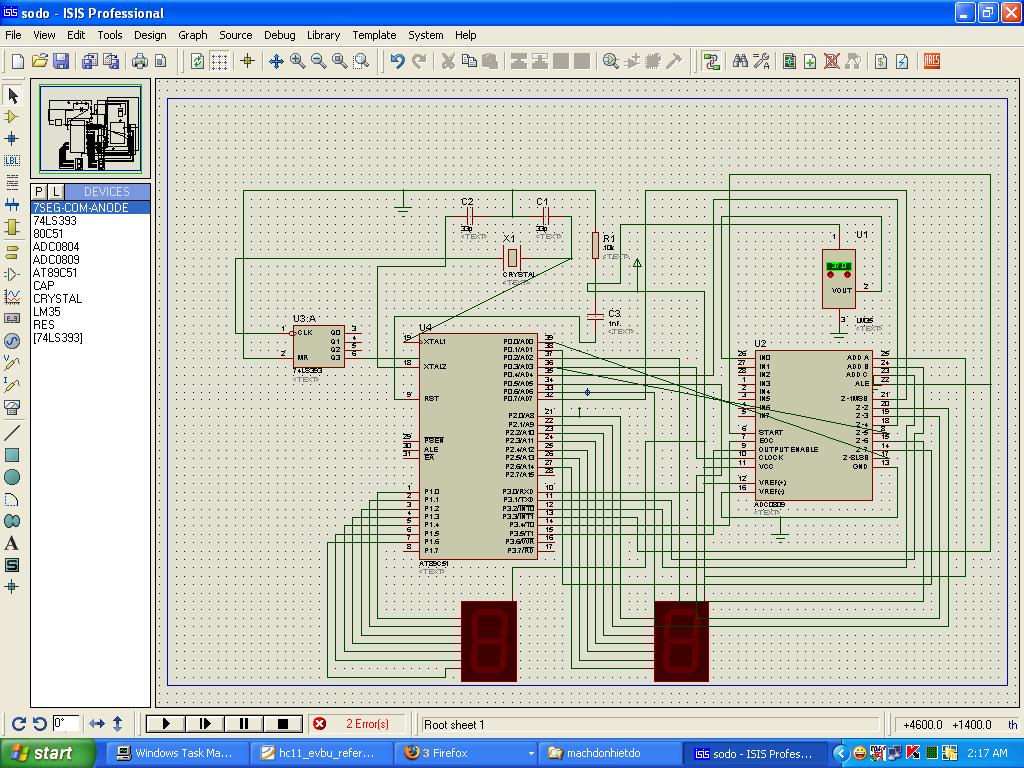Toggle the grid display button
The width and height of the screenshot is (1024, 768).
tap(219, 61)
